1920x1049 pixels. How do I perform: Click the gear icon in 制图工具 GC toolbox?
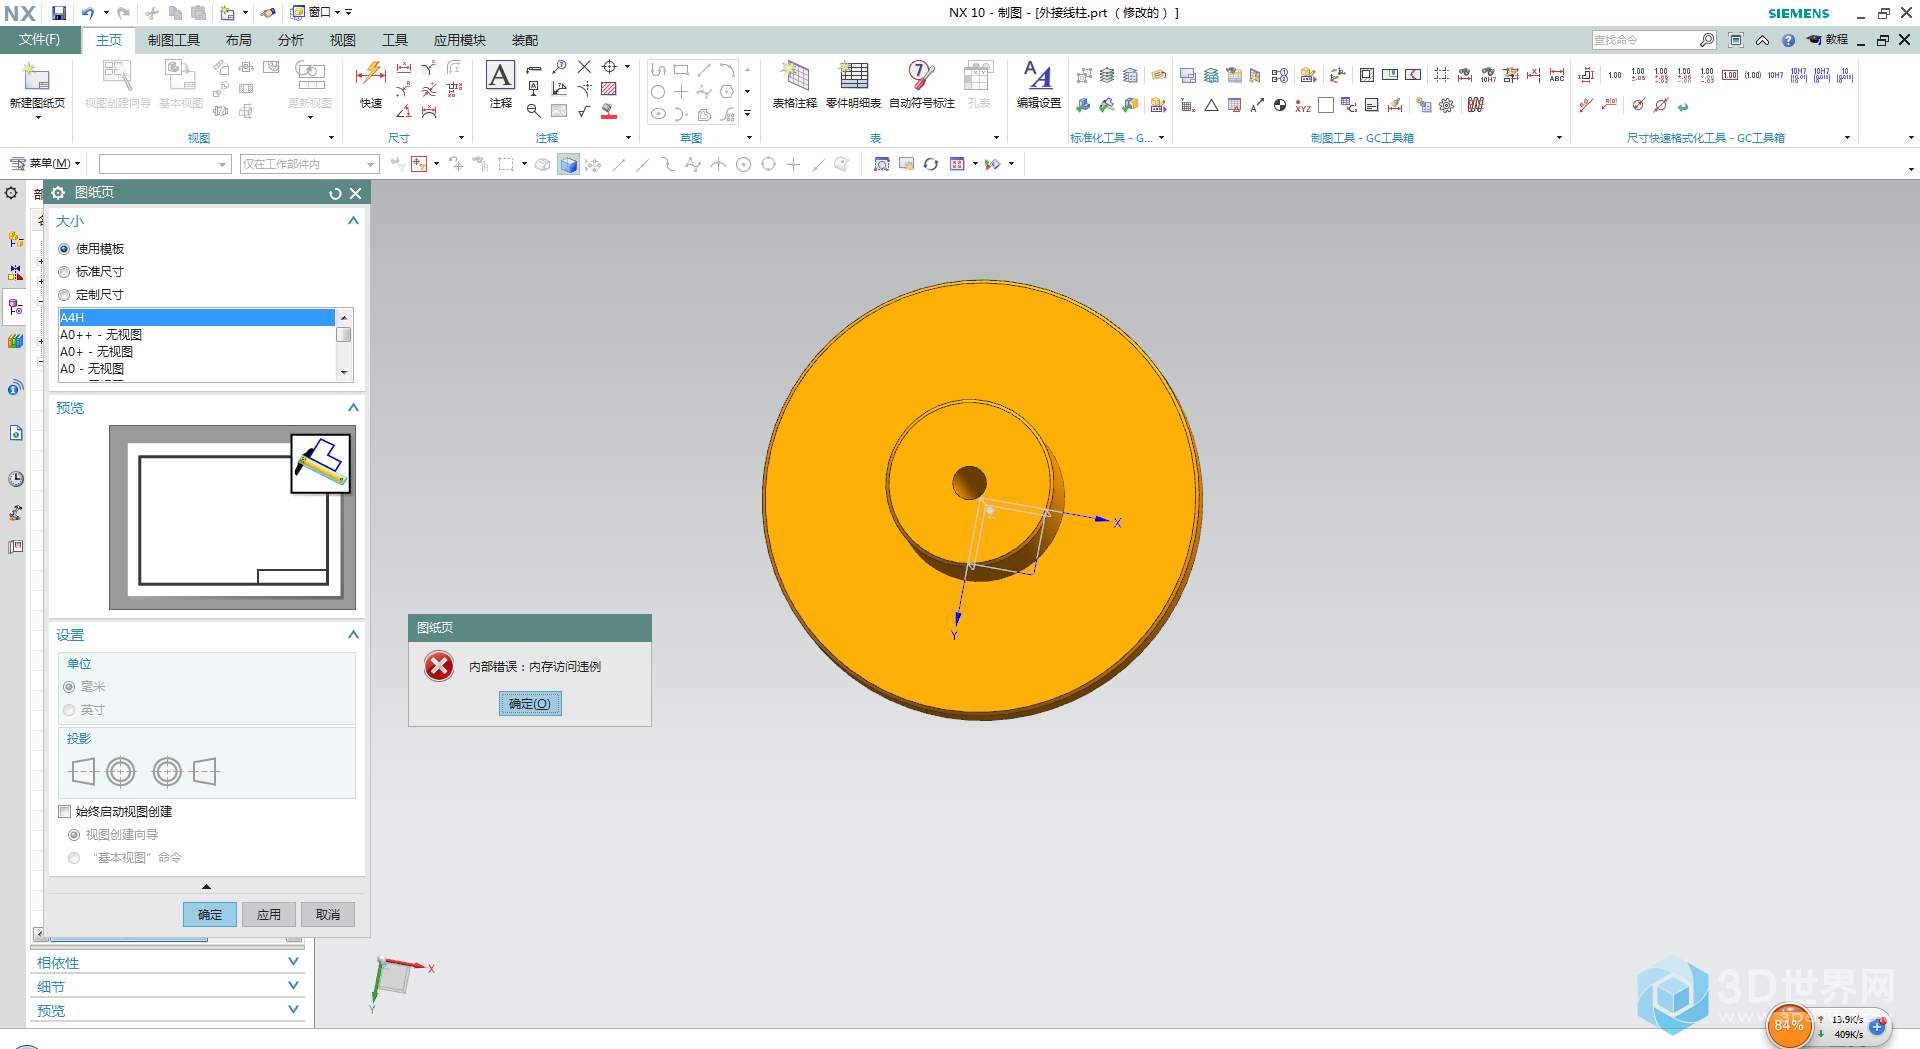point(1447,105)
